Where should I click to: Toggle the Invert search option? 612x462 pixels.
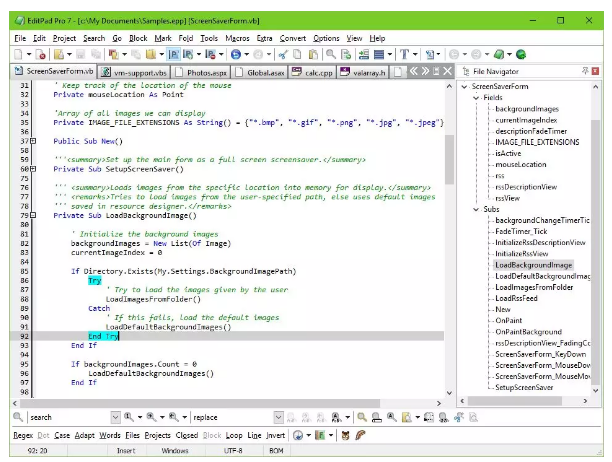click(276, 435)
